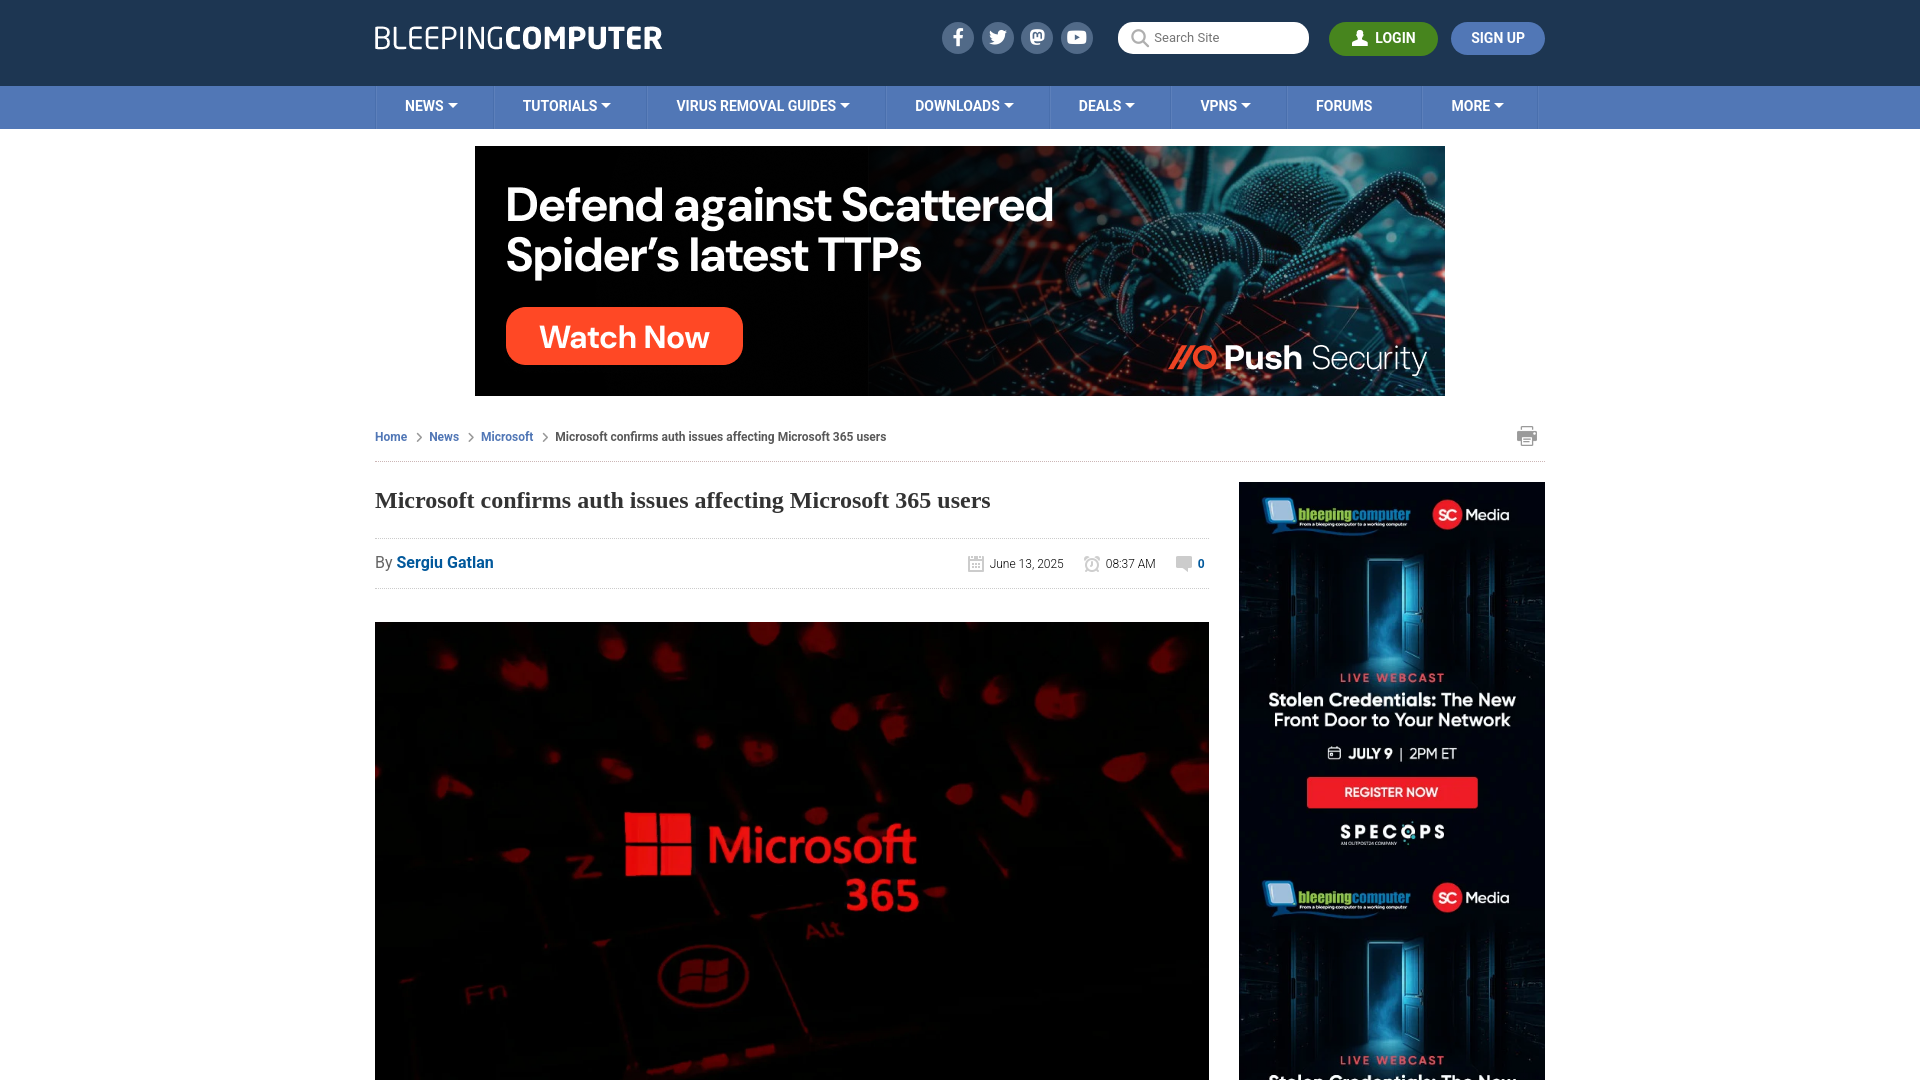Click 'Stolen Credentials' webcast title in sidebar ad
Image resolution: width=1920 pixels, height=1080 pixels.
tap(1392, 710)
